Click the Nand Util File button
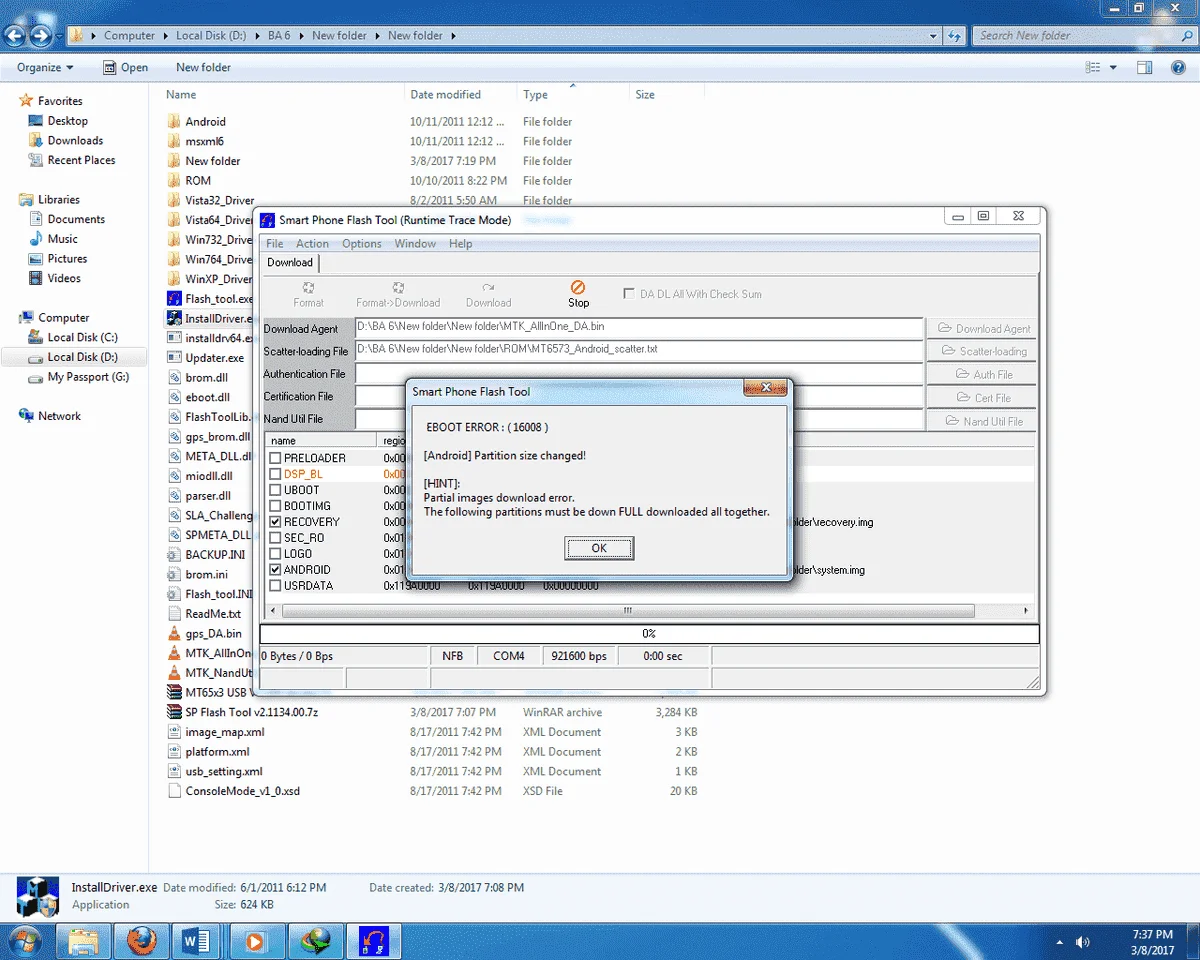The width and height of the screenshot is (1200, 960). click(x=981, y=421)
